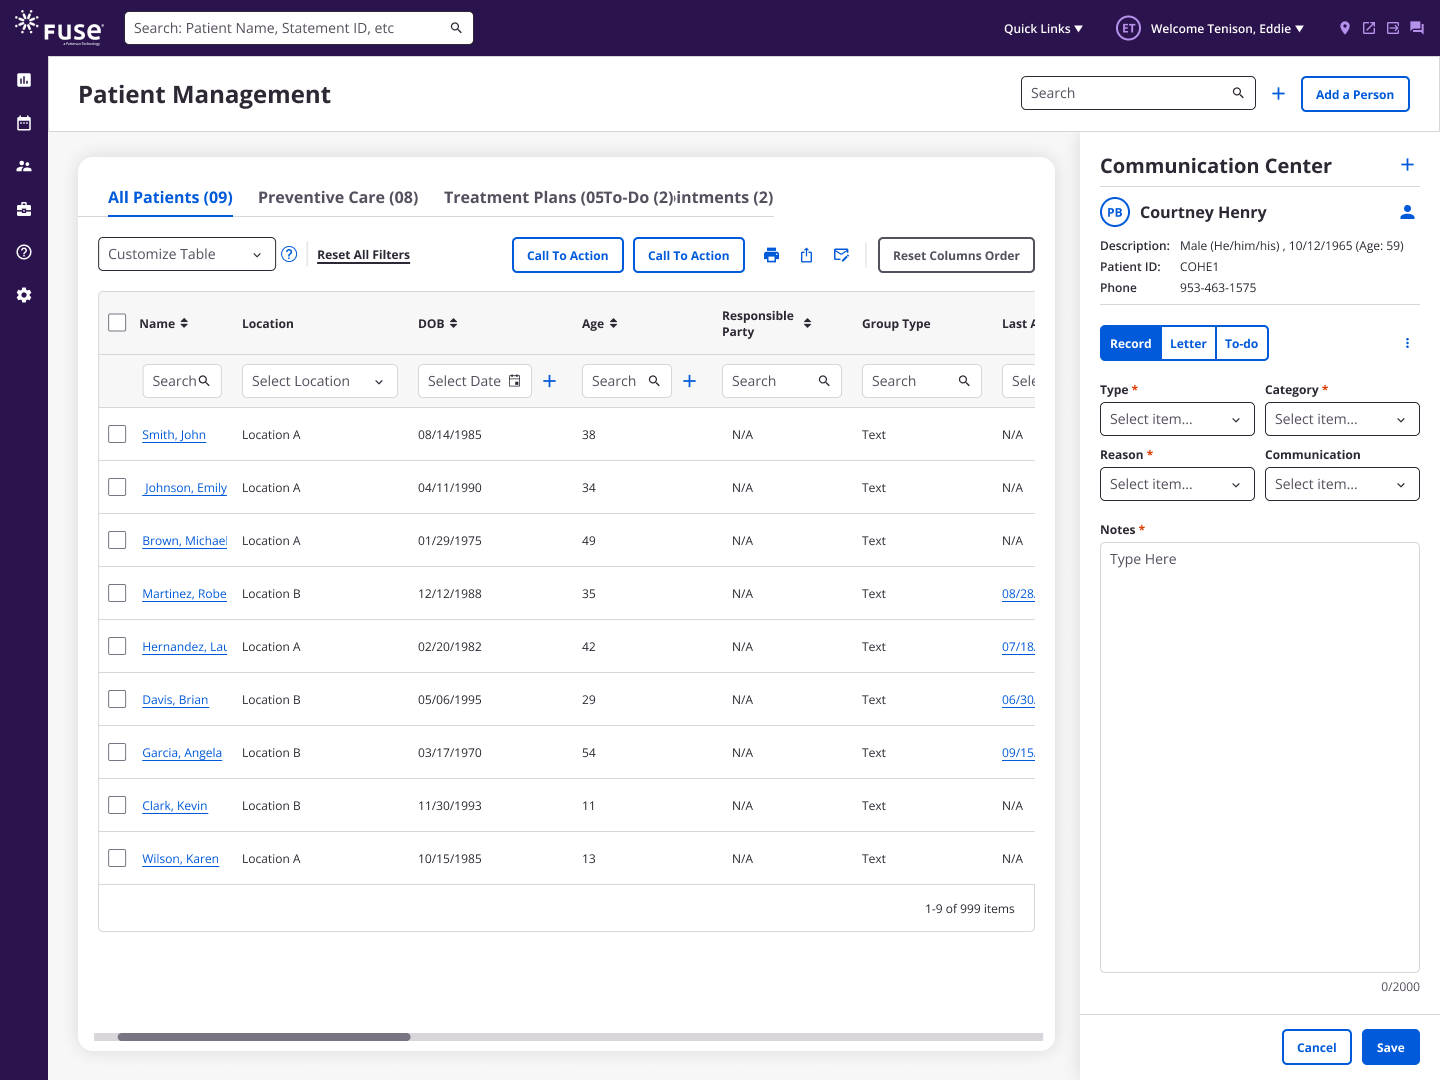Expand the Customize Table dropdown
Image resolution: width=1440 pixels, height=1080 pixels.
click(187, 254)
